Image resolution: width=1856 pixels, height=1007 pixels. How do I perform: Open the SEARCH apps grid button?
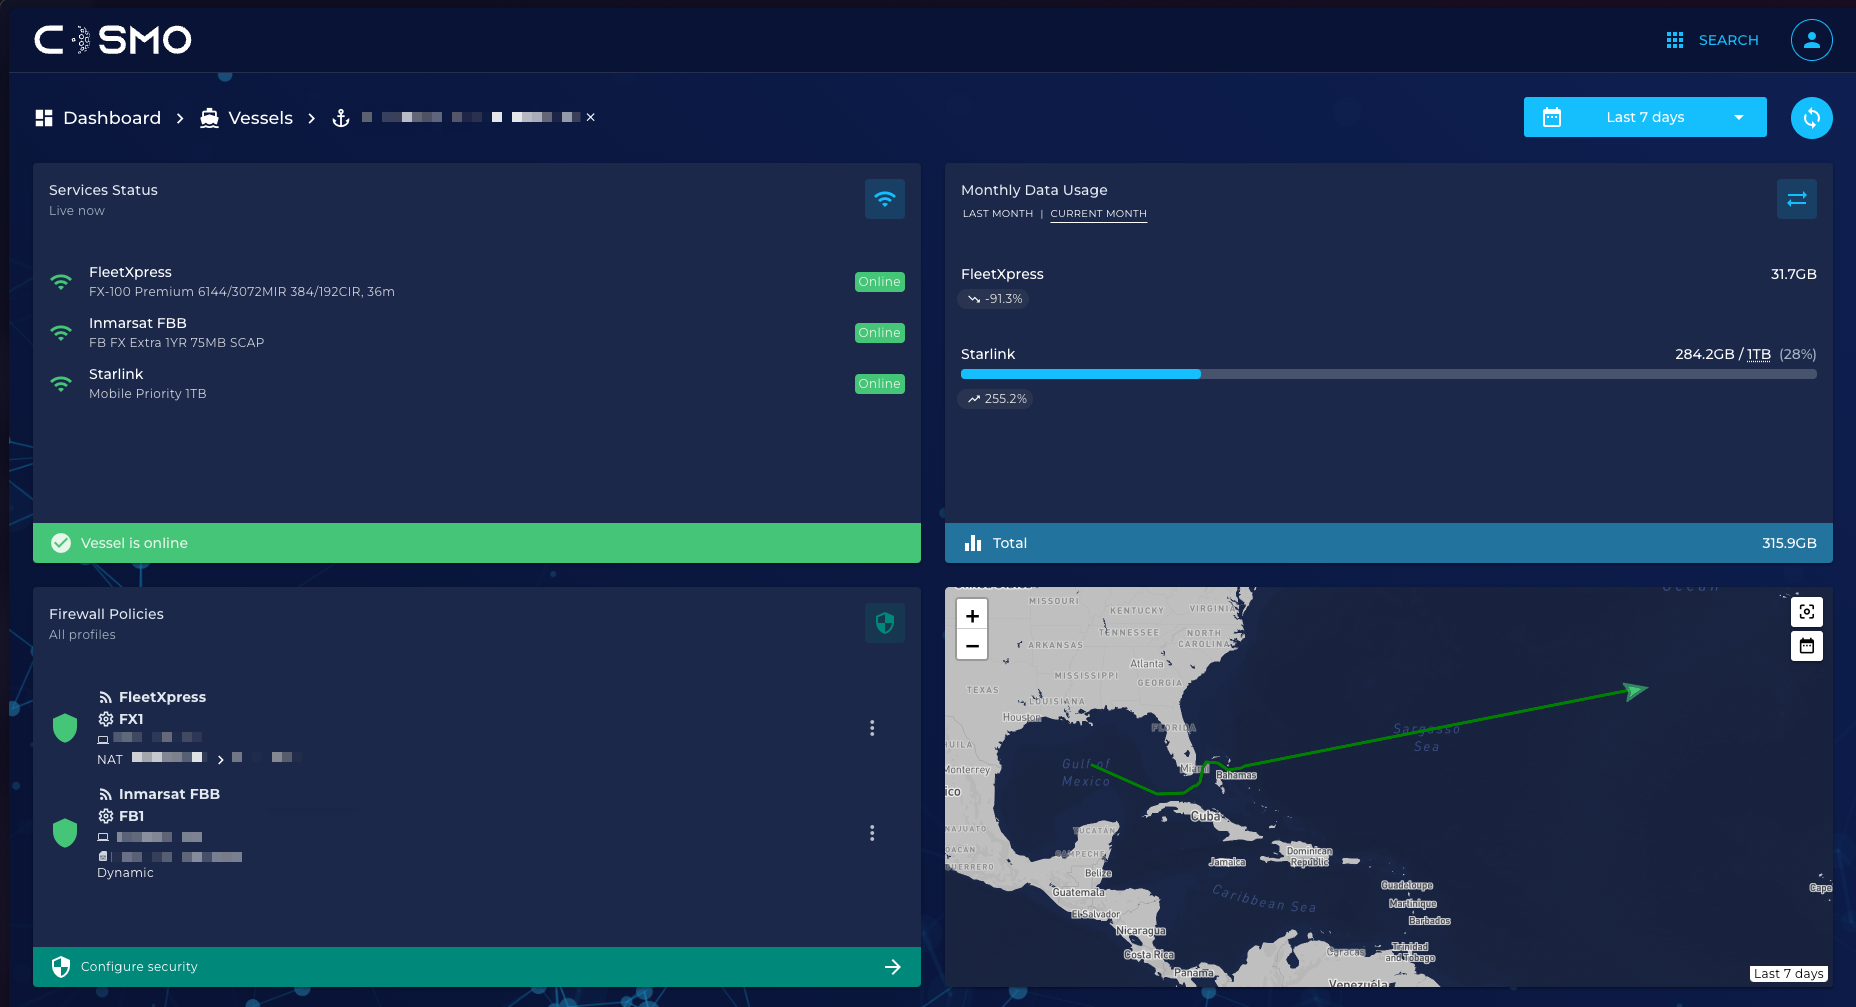pos(1712,40)
